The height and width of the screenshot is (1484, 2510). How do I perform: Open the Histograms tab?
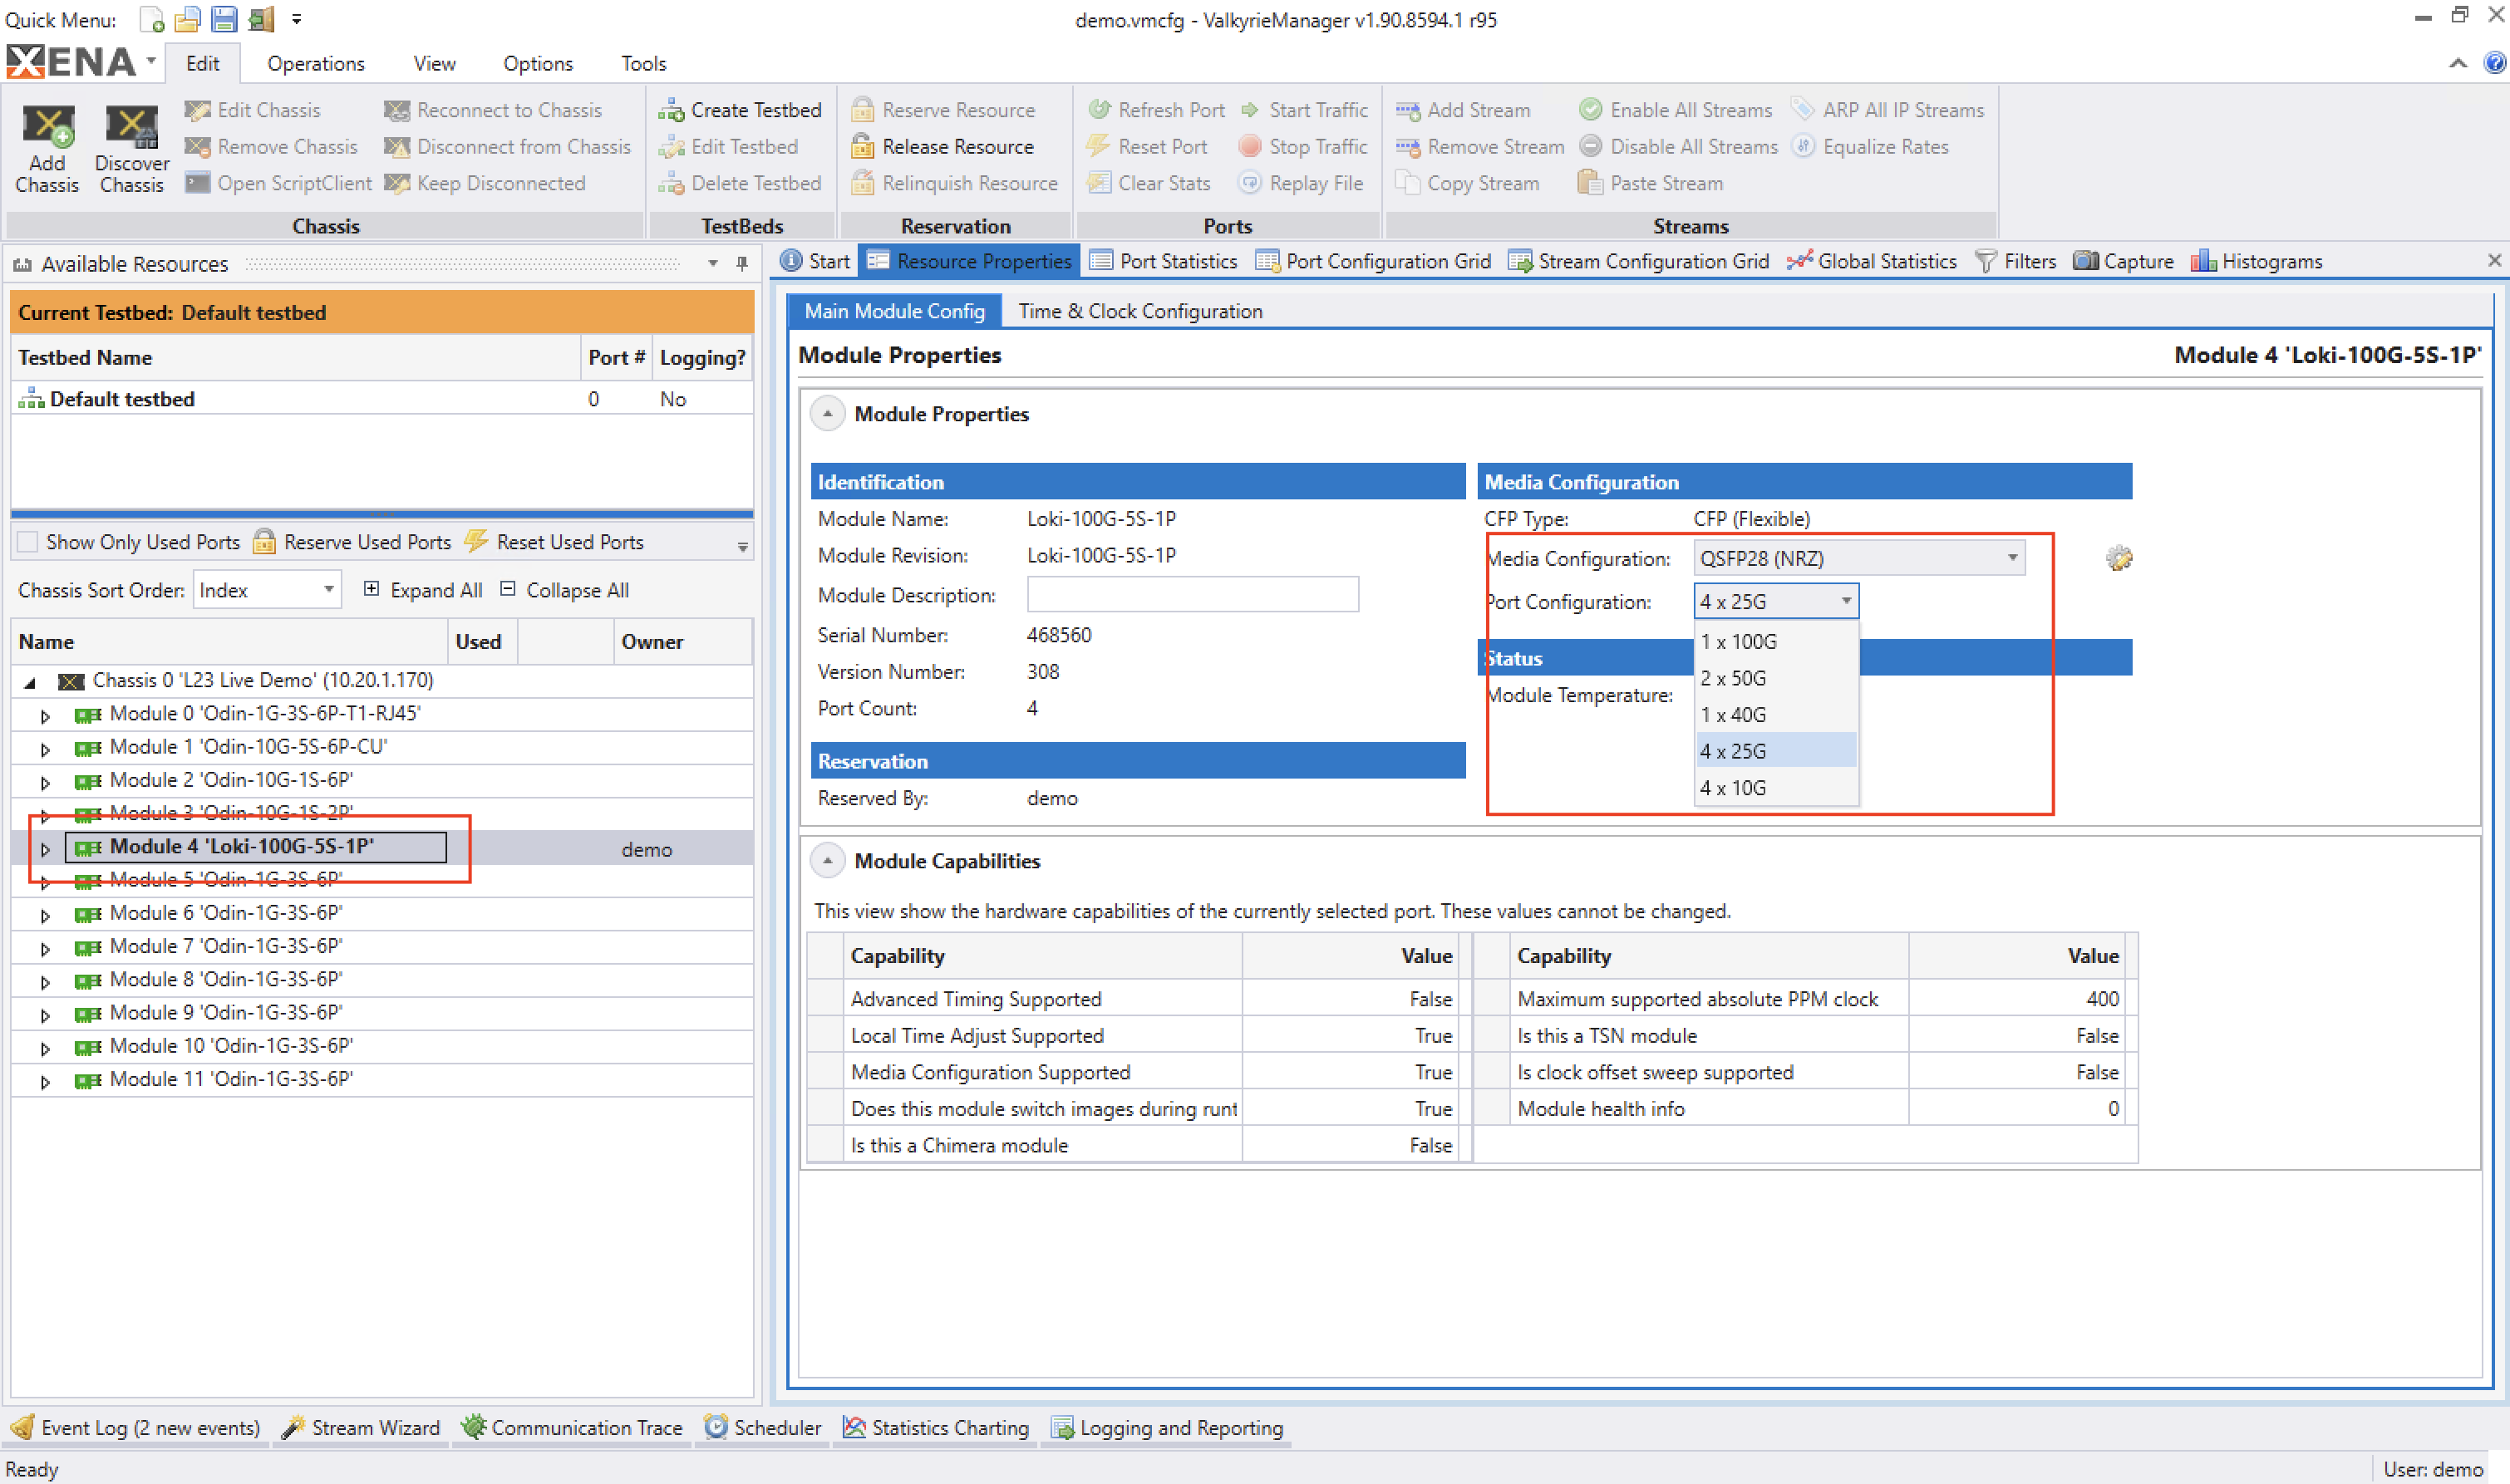click(2257, 261)
